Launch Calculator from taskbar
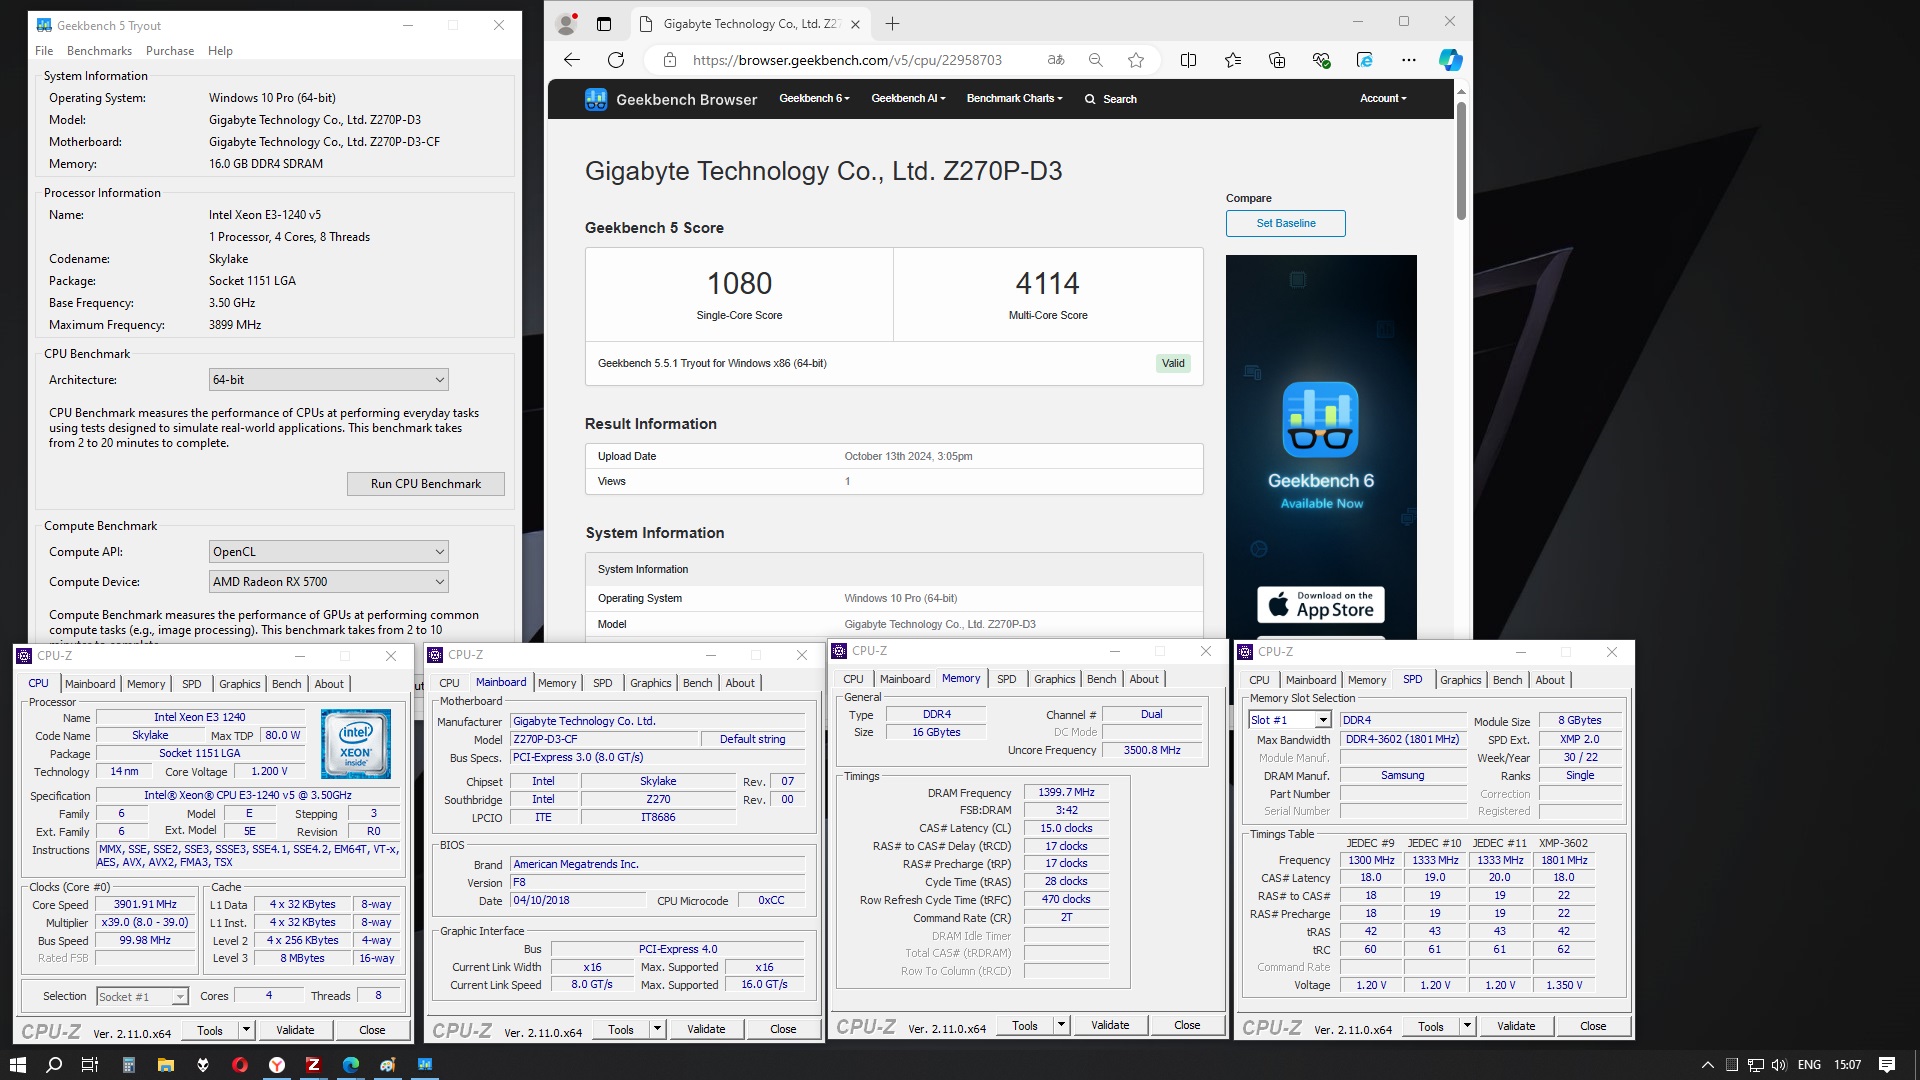Image resolution: width=1920 pixels, height=1080 pixels. tap(128, 1065)
